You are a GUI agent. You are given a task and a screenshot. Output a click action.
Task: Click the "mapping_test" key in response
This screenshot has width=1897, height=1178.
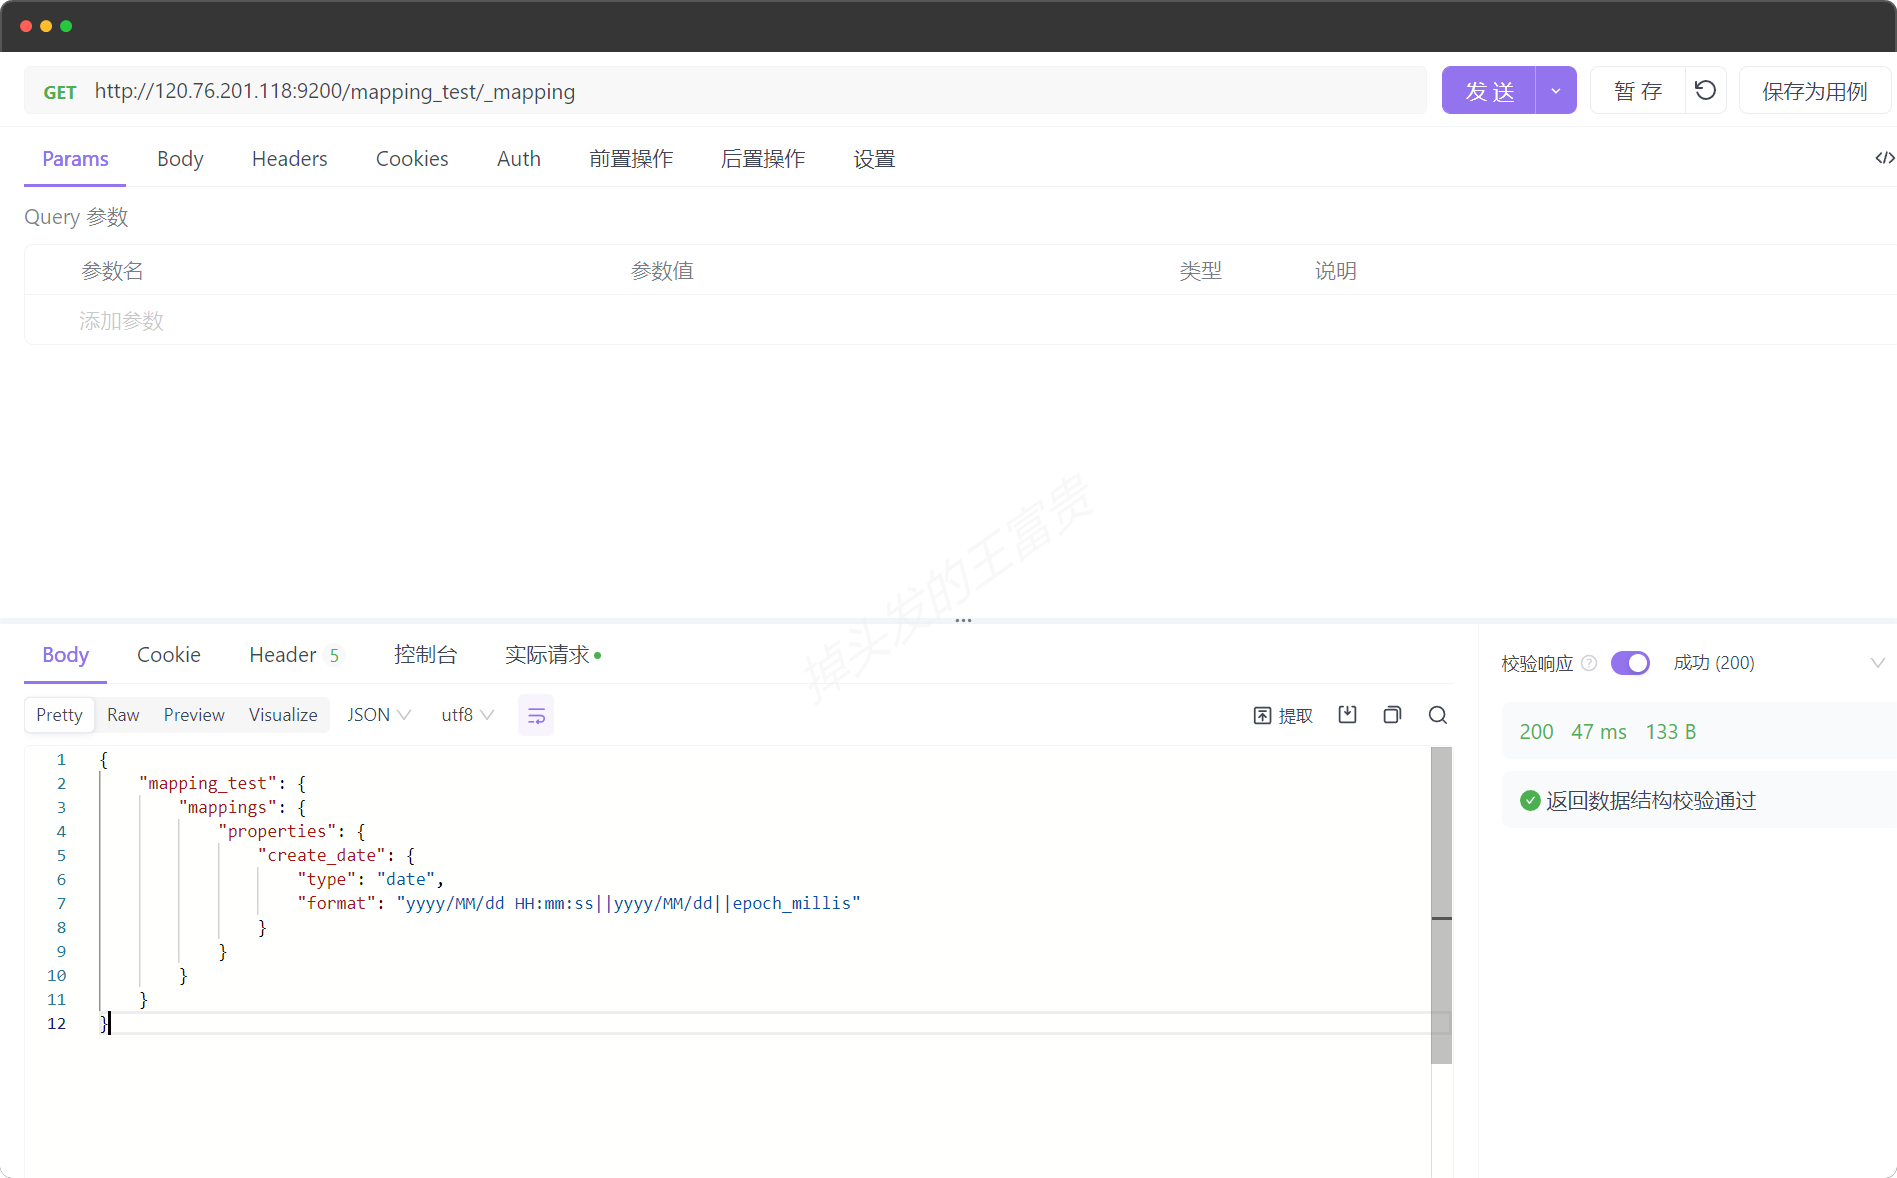point(208,783)
